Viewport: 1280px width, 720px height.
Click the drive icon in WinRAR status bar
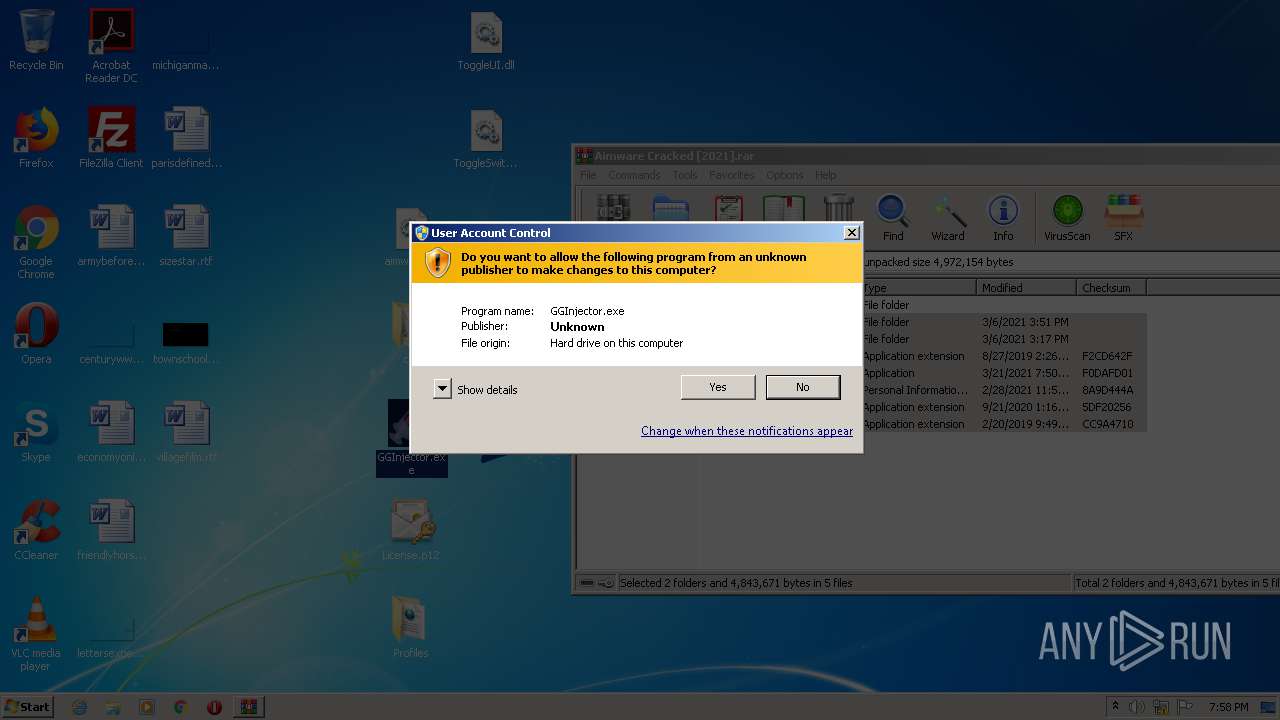pos(587,583)
